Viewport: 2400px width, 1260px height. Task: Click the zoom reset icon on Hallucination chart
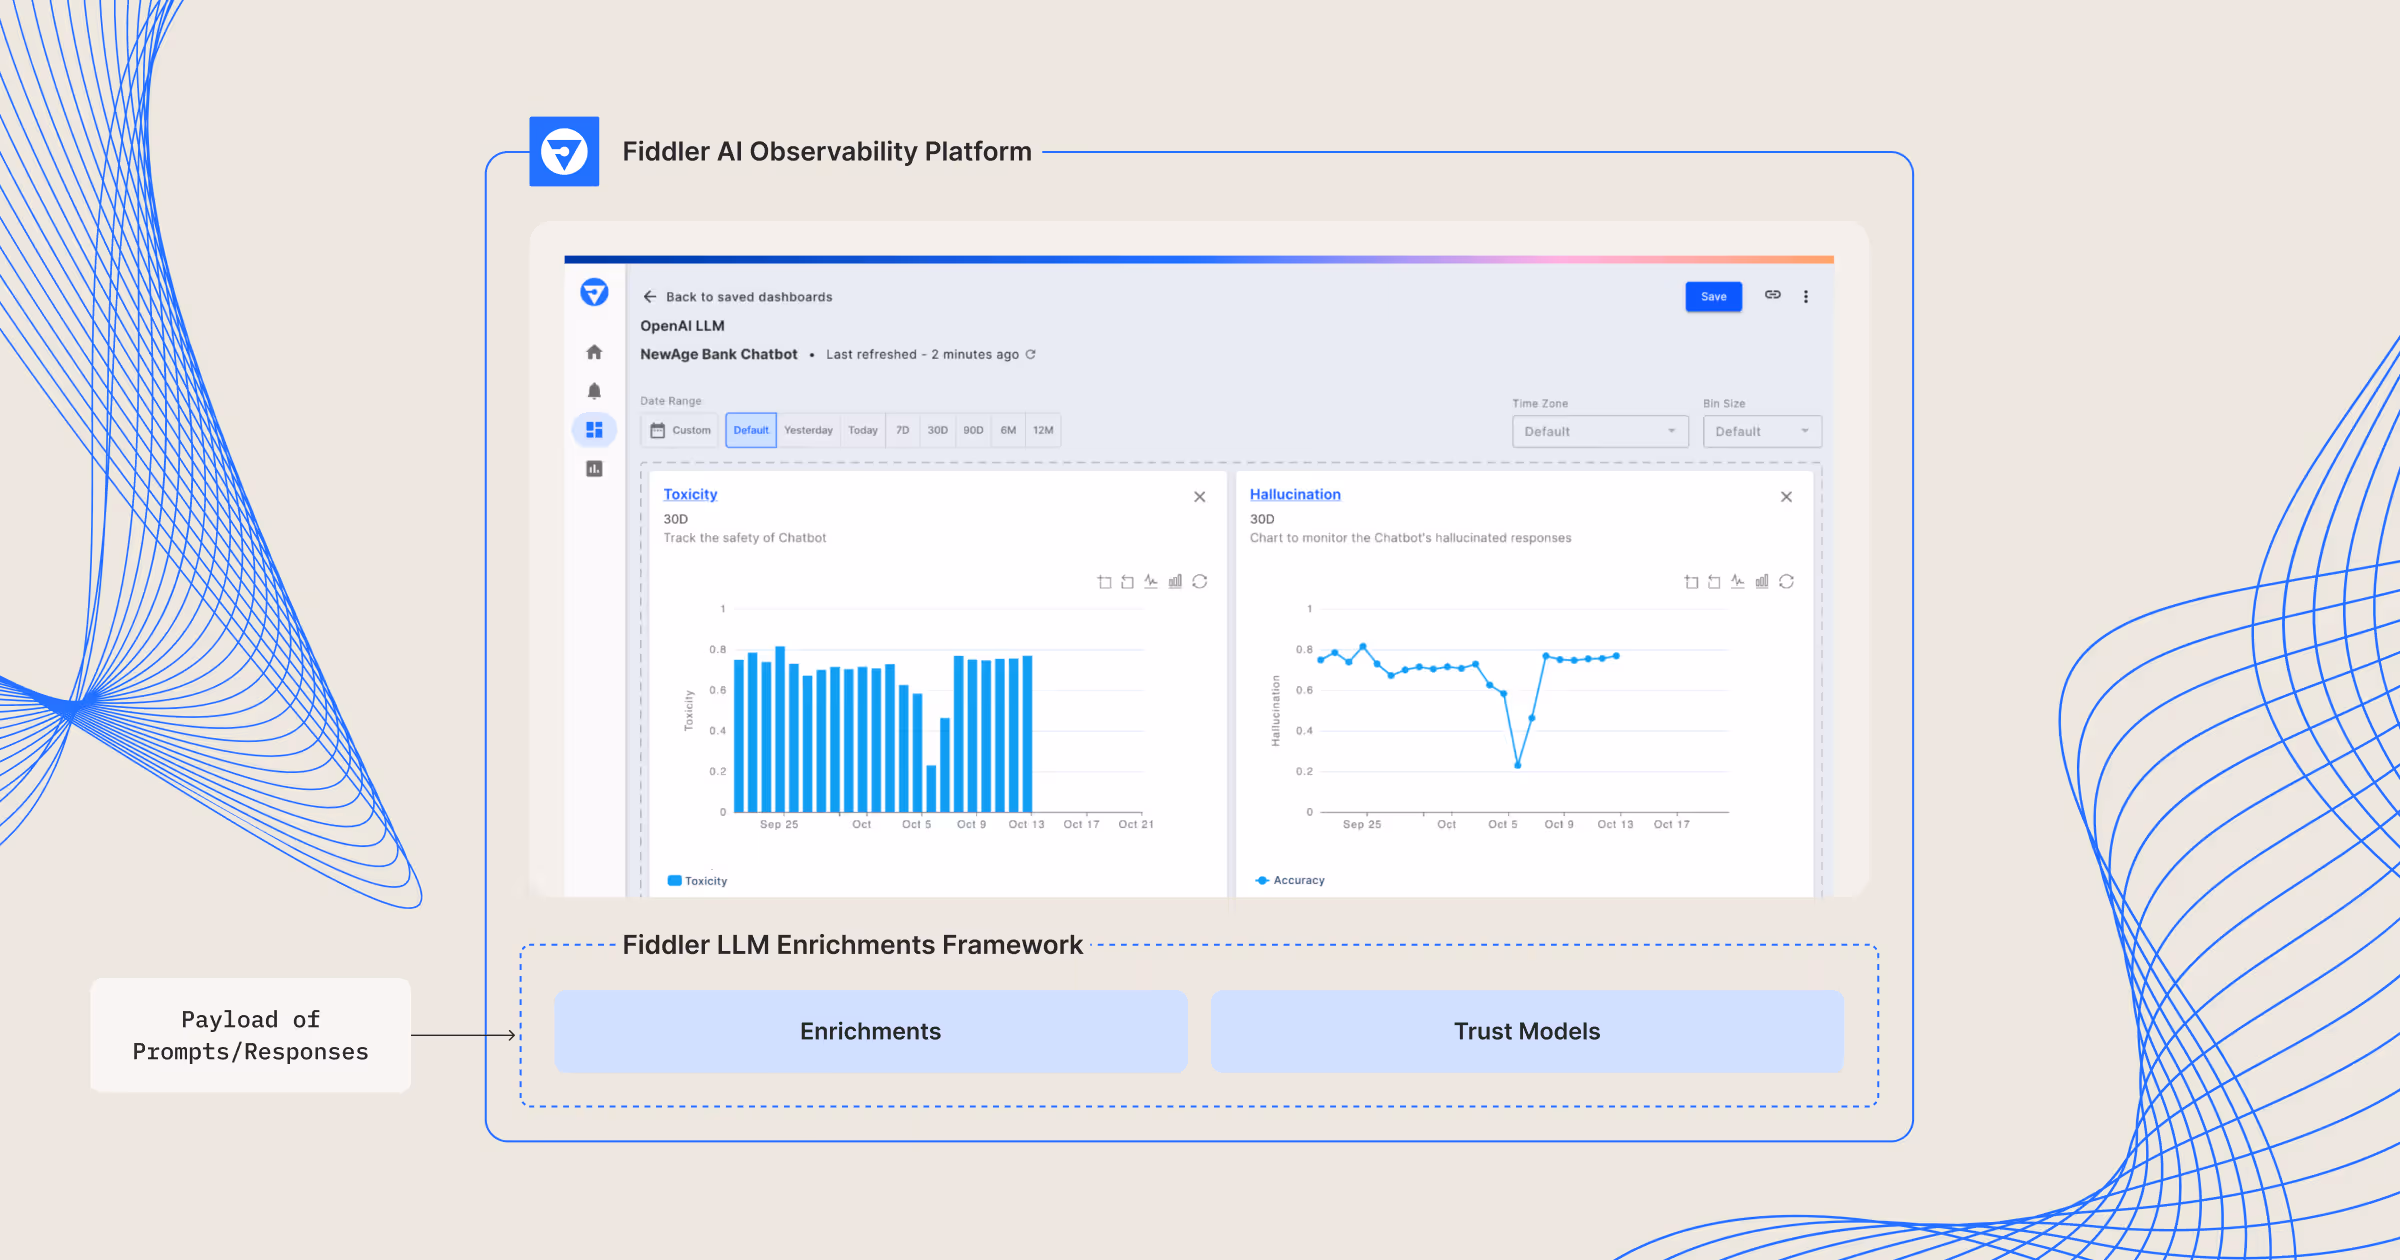coord(1714,582)
